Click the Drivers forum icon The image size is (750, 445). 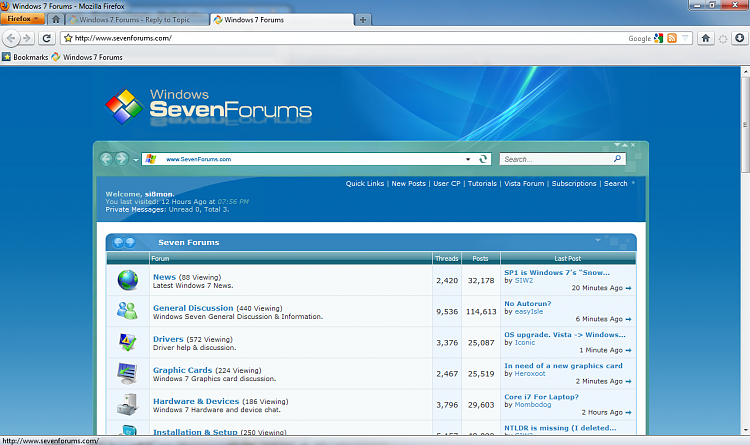tap(128, 342)
